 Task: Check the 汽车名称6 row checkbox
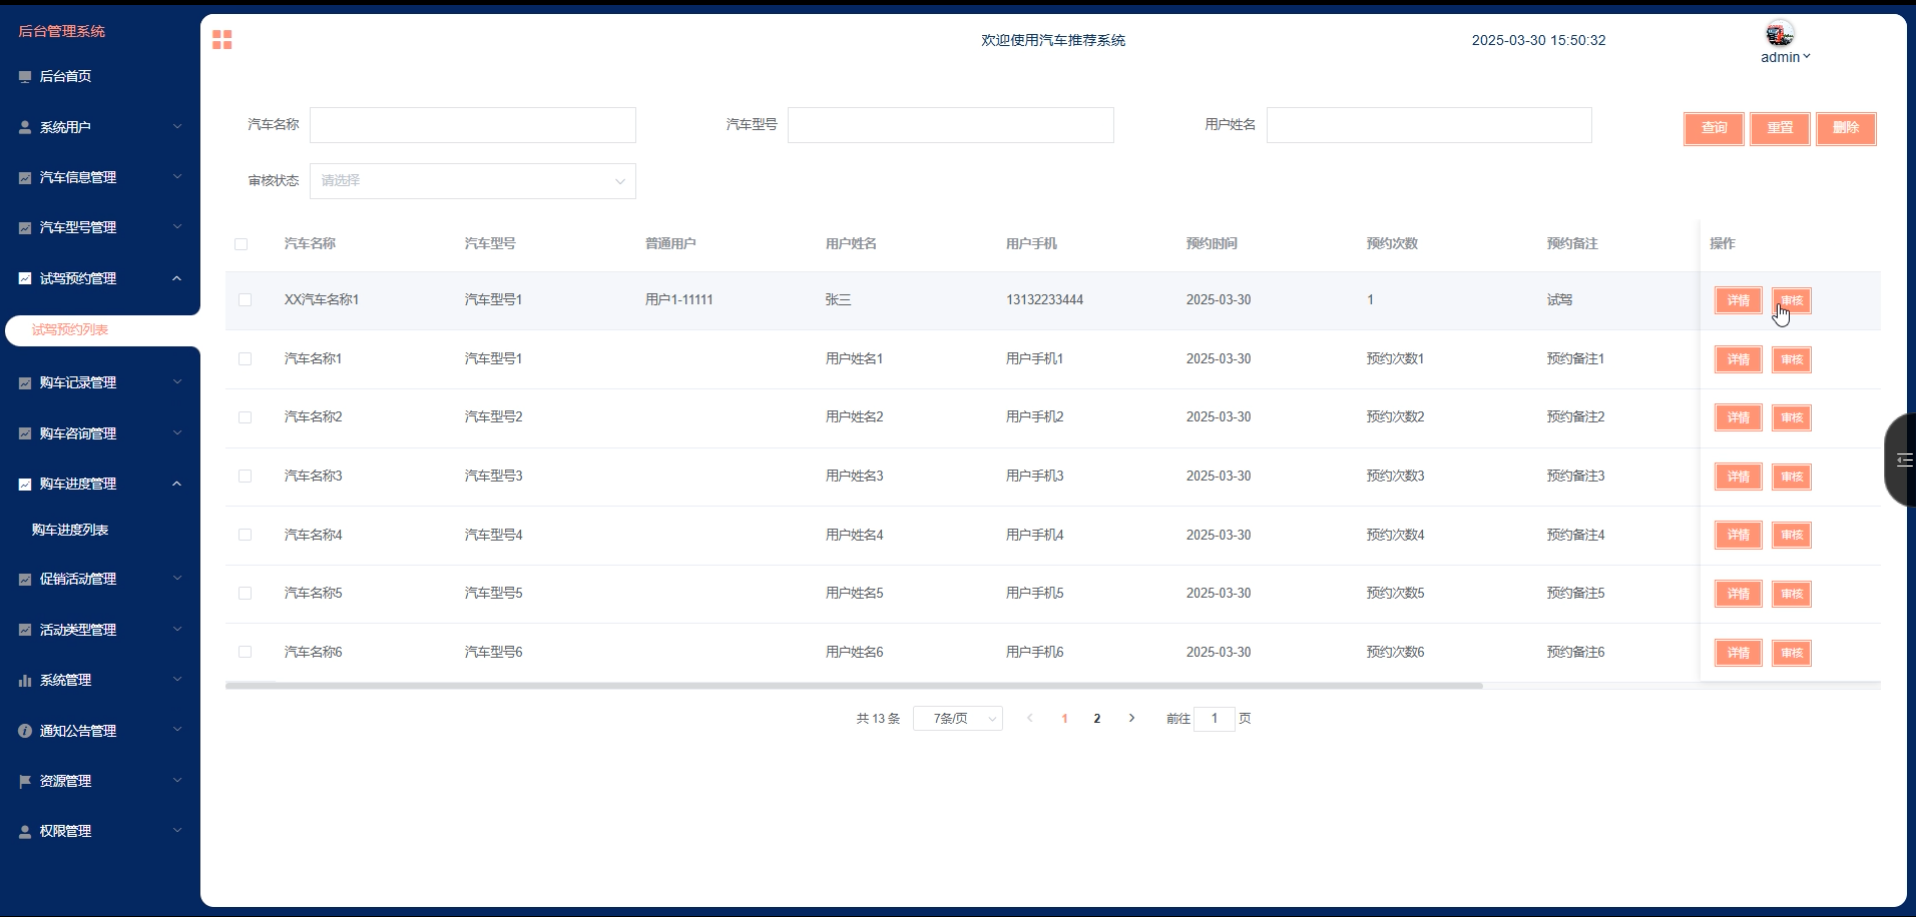click(245, 652)
